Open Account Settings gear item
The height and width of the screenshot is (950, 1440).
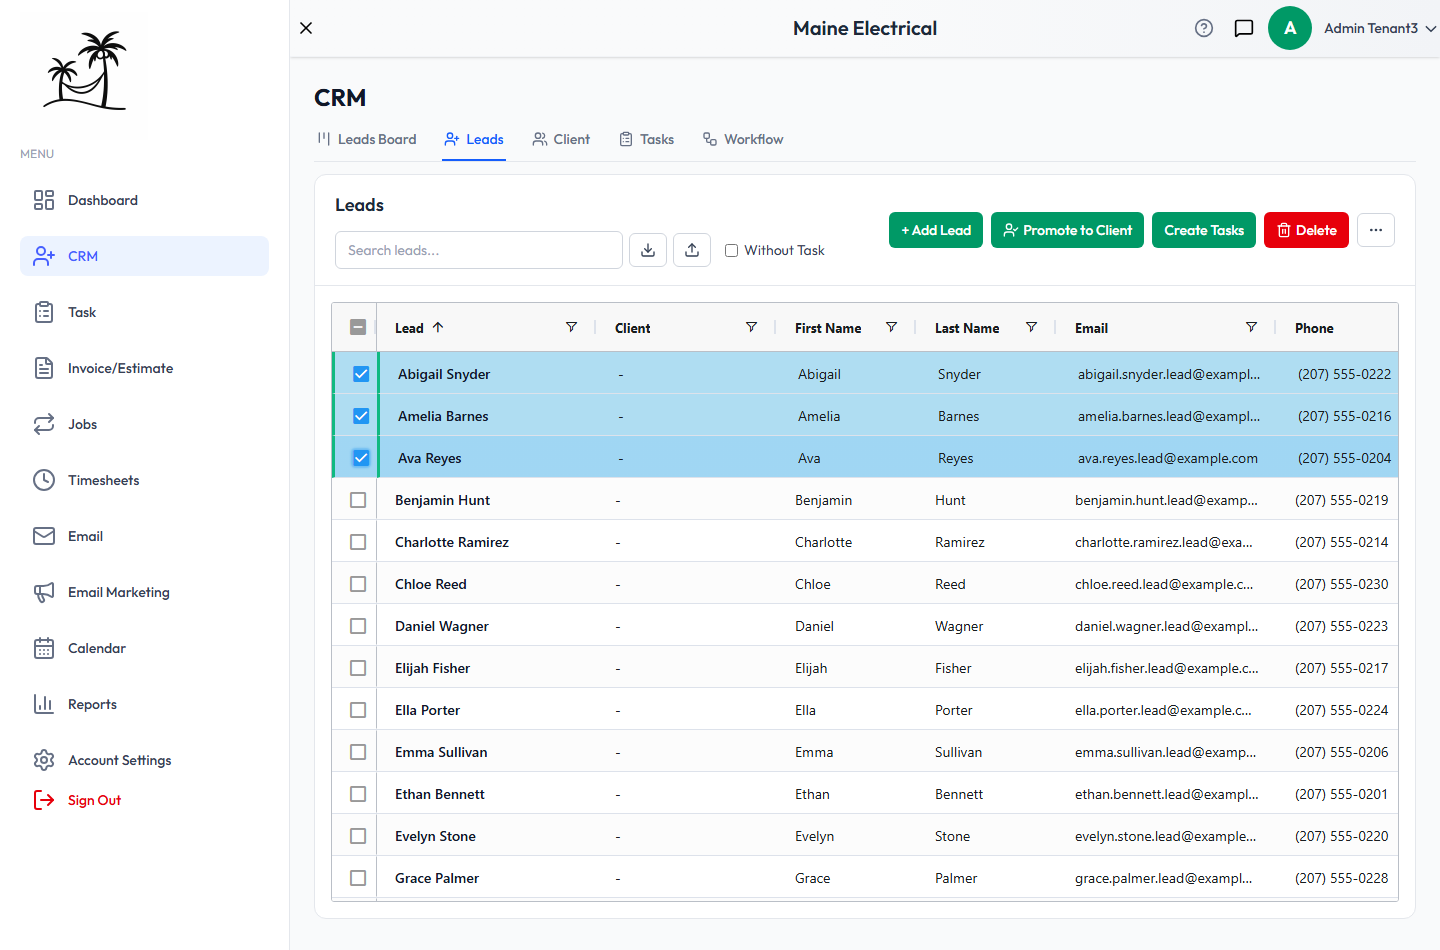pyautogui.click(x=144, y=760)
